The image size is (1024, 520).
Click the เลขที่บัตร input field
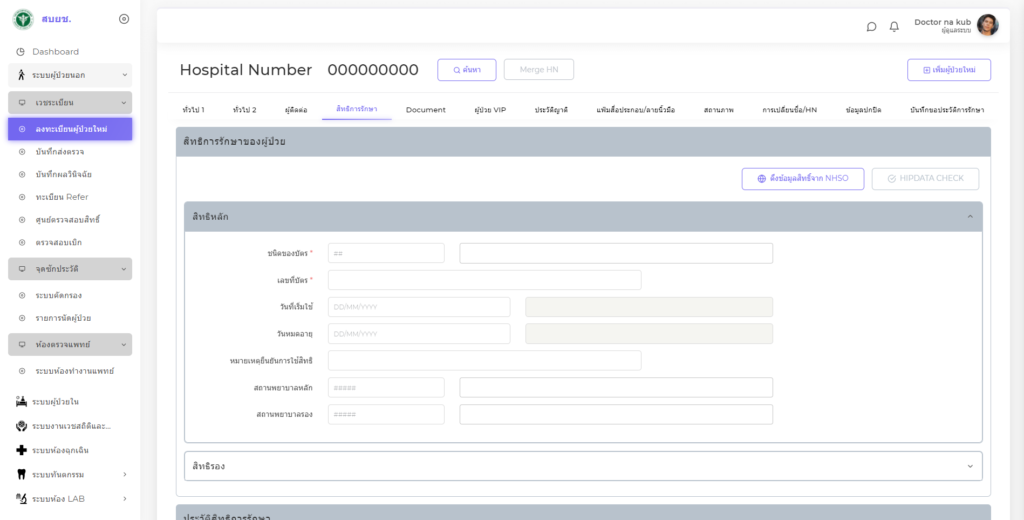(x=484, y=280)
